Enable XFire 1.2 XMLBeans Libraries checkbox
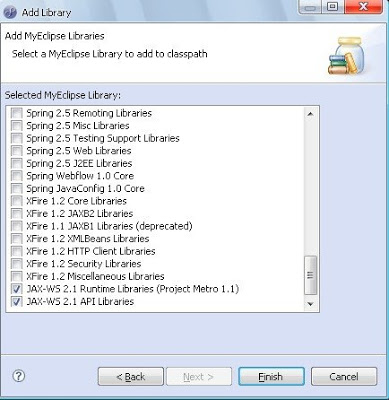The height and width of the screenshot is (400, 389). tap(16, 239)
